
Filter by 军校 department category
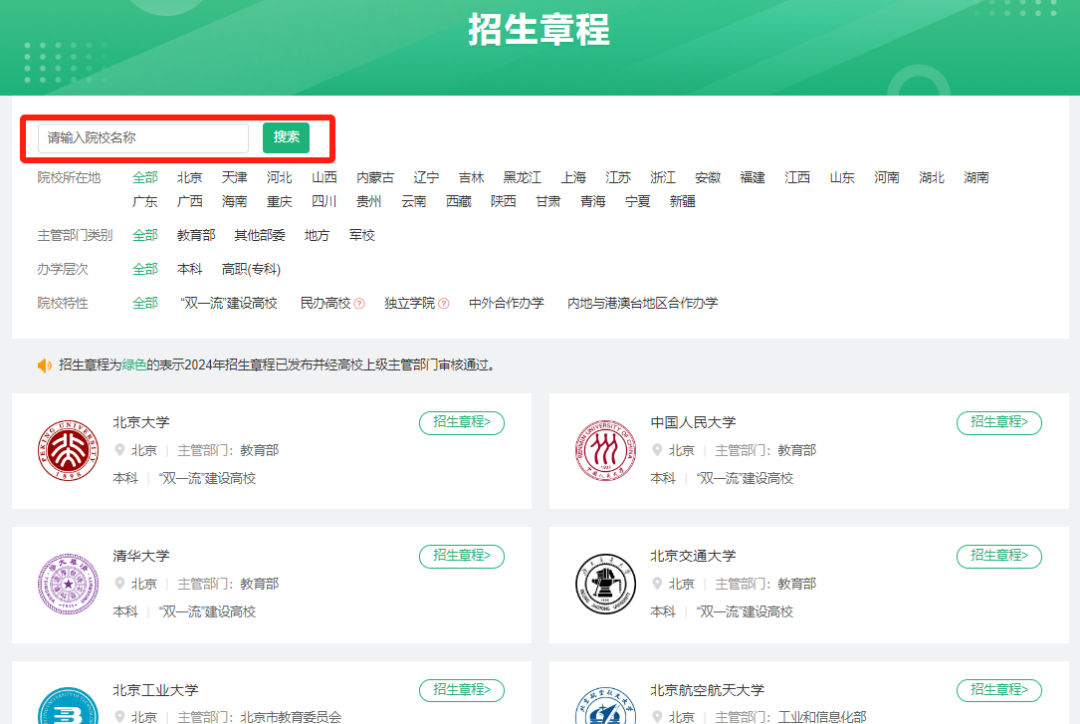(362, 236)
